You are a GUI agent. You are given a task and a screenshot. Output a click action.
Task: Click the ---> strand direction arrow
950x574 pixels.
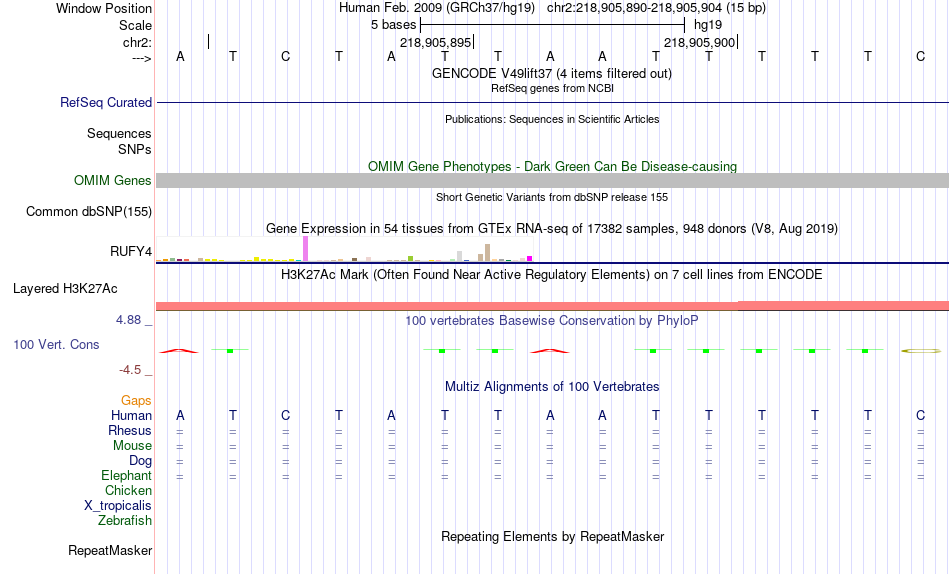(x=141, y=58)
